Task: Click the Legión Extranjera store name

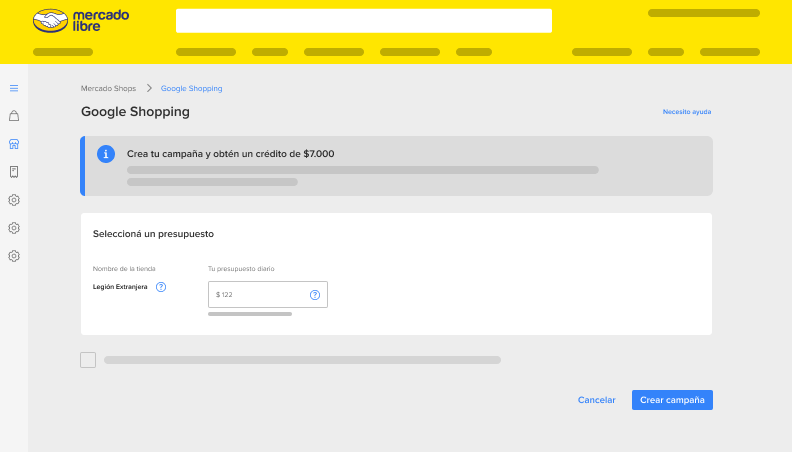Action: coord(120,287)
